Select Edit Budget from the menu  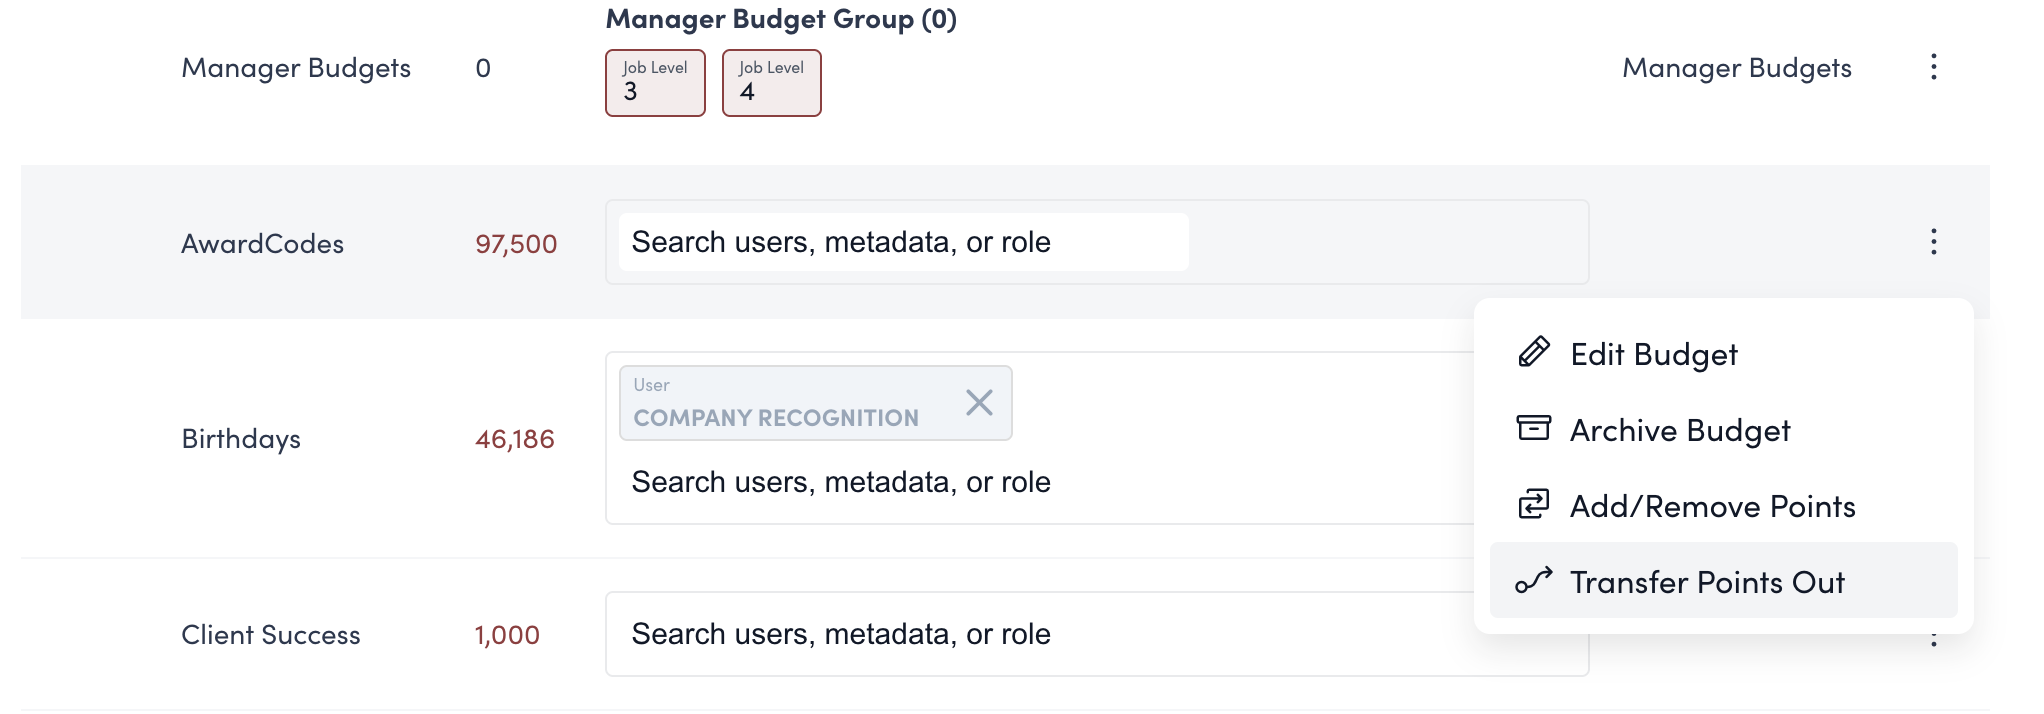click(x=1653, y=355)
